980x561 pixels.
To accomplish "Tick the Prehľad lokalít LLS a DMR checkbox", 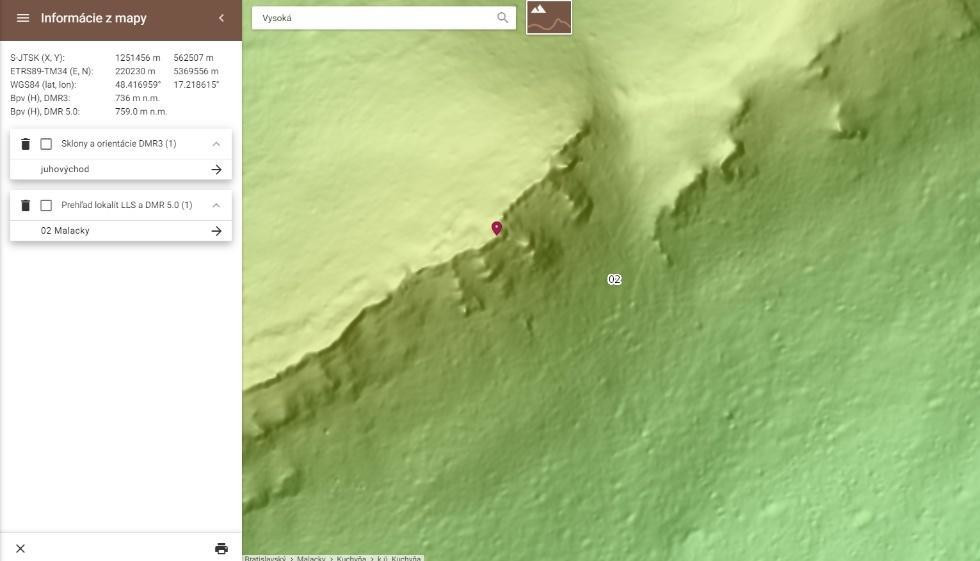I will point(46,205).
